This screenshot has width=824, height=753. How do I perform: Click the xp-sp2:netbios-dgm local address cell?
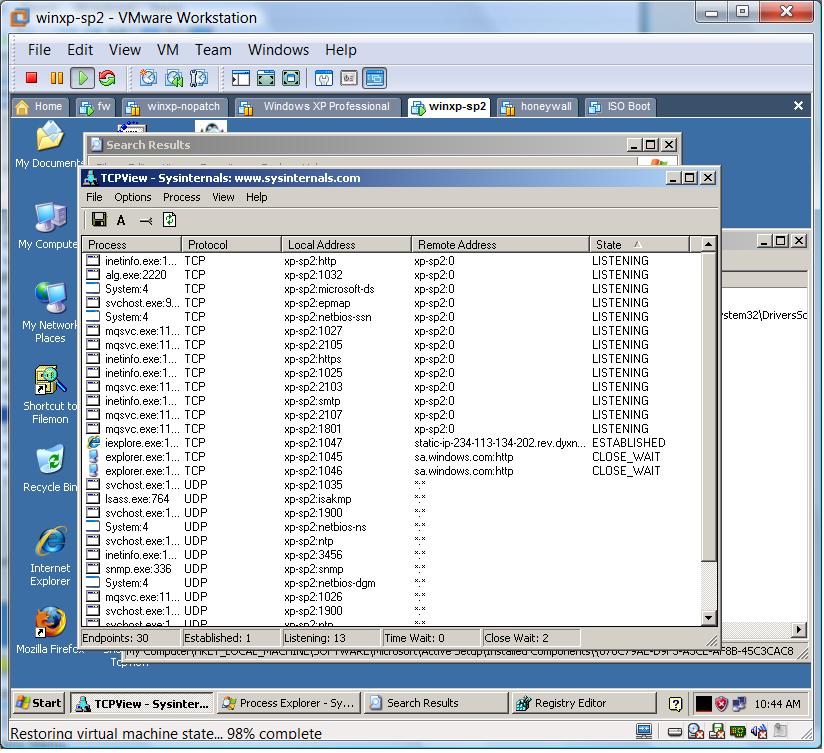[x=329, y=583]
